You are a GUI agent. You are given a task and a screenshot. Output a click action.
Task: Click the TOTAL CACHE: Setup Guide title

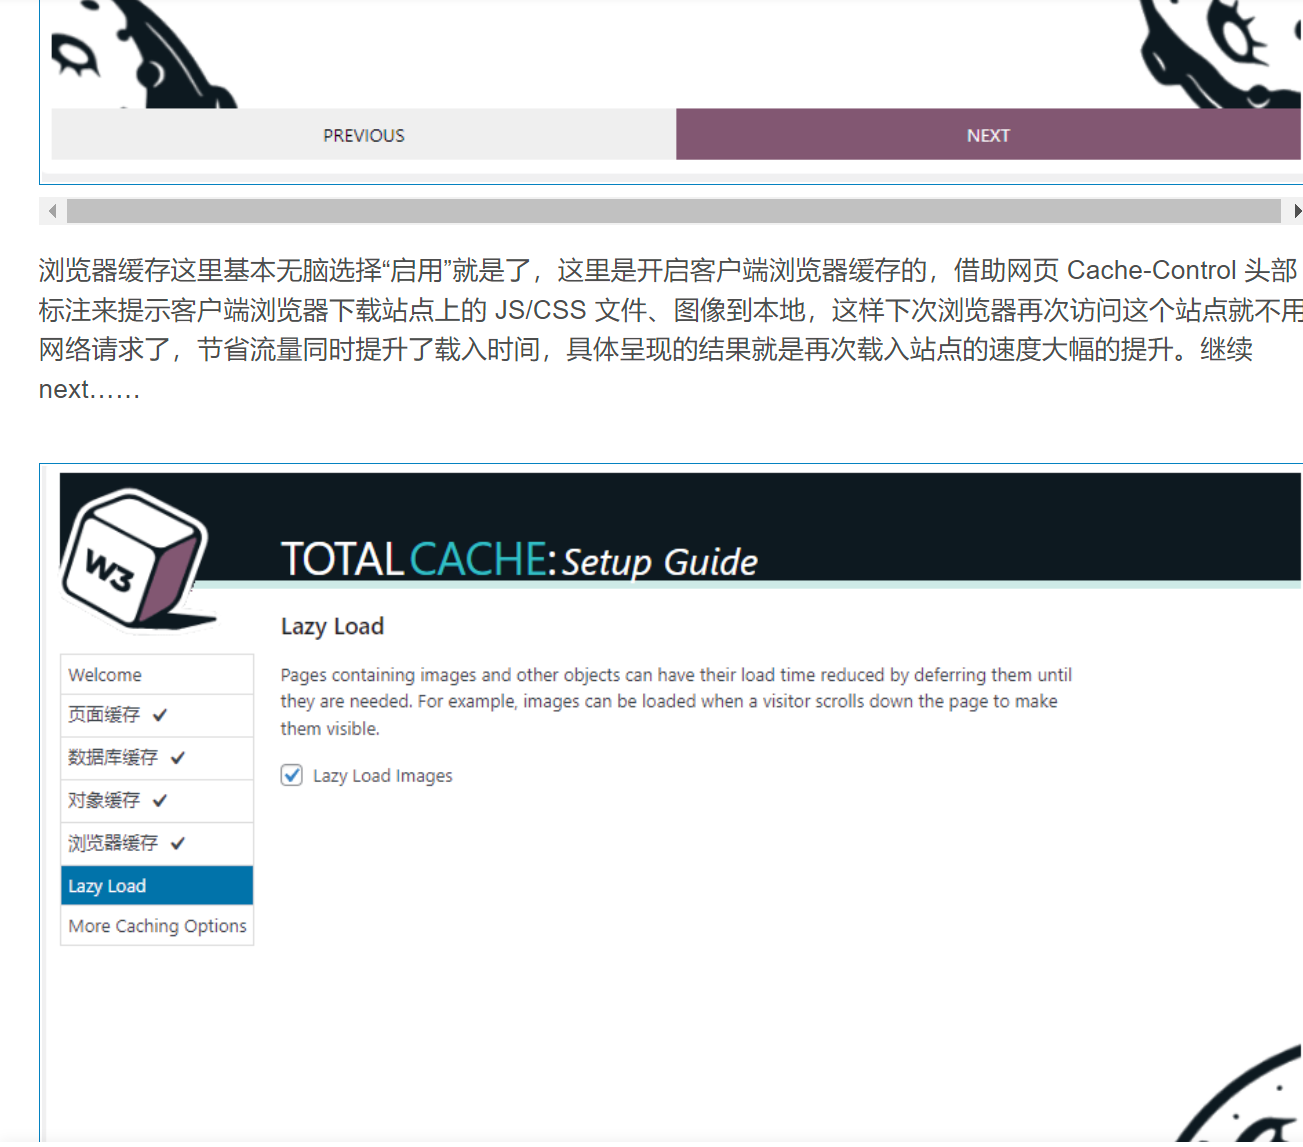point(519,560)
